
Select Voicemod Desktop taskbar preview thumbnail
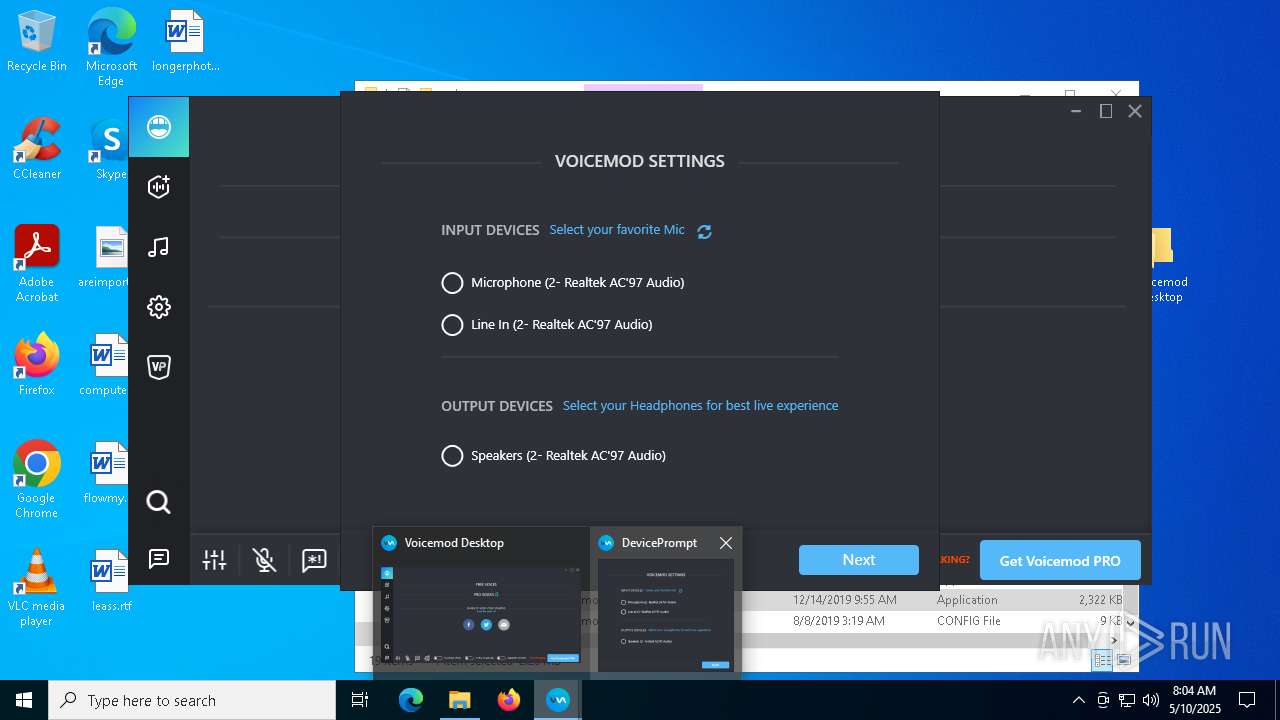pos(481,602)
